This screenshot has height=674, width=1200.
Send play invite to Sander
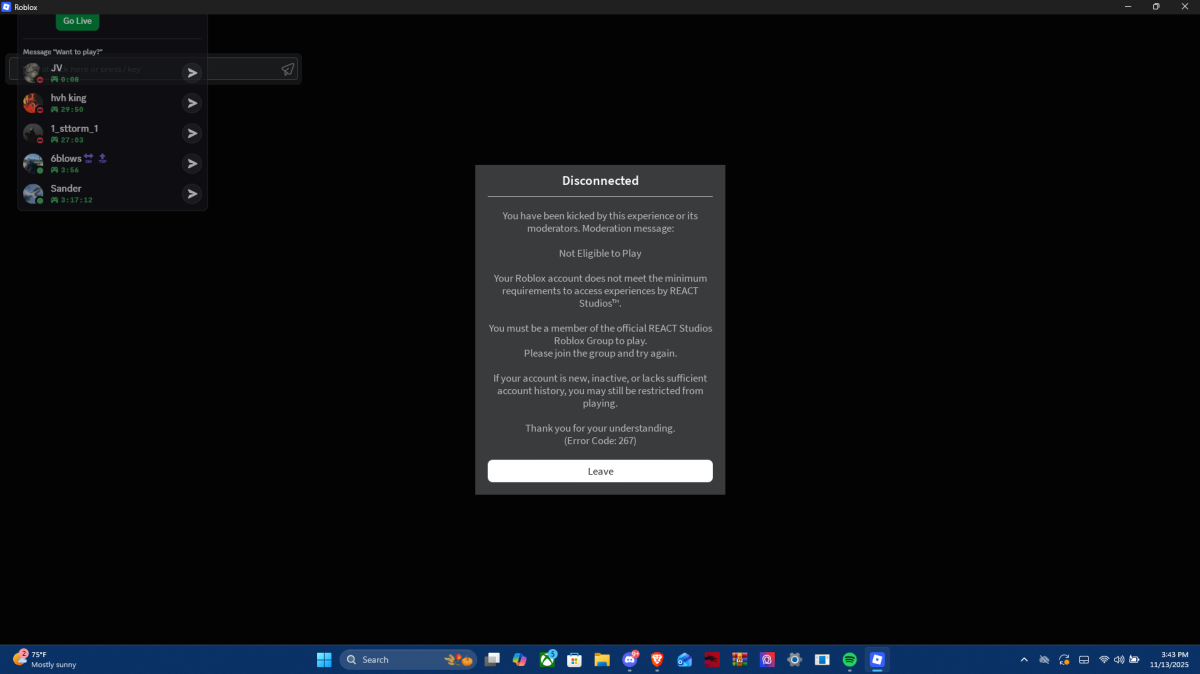[192, 194]
